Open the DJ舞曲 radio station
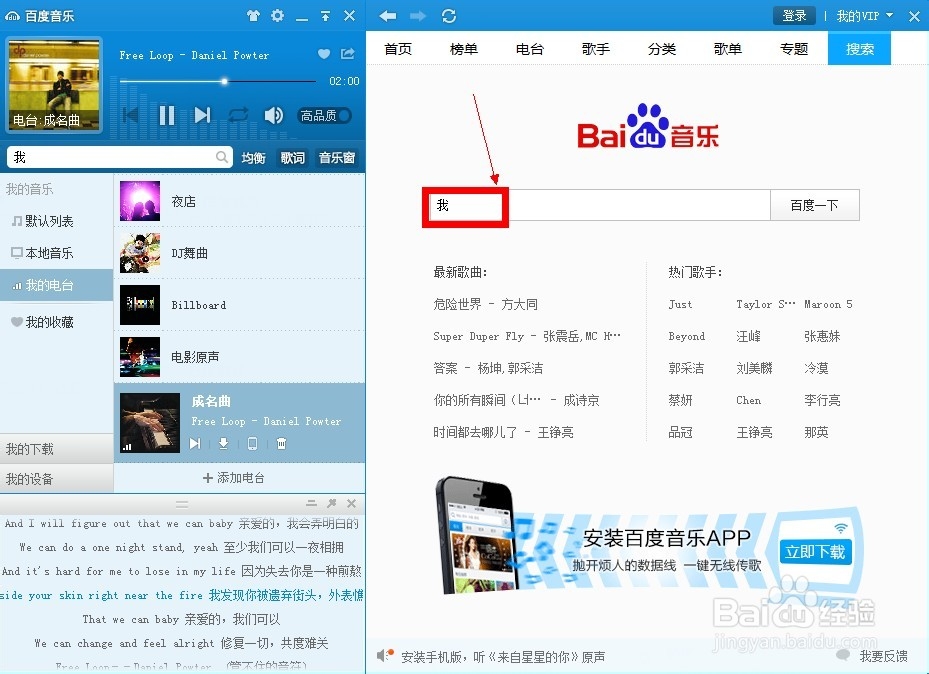929x674 pixels. pos(239,253)
